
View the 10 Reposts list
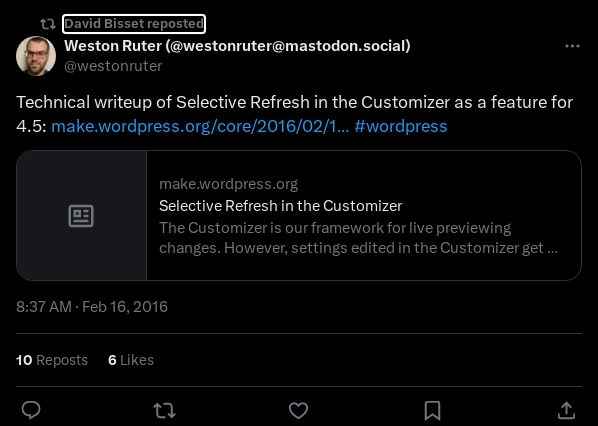(52, 360)
